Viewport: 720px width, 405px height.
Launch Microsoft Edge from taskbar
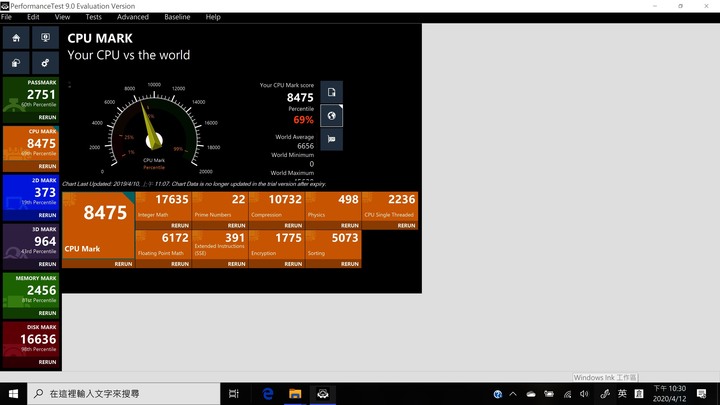[x=268, y=394]
